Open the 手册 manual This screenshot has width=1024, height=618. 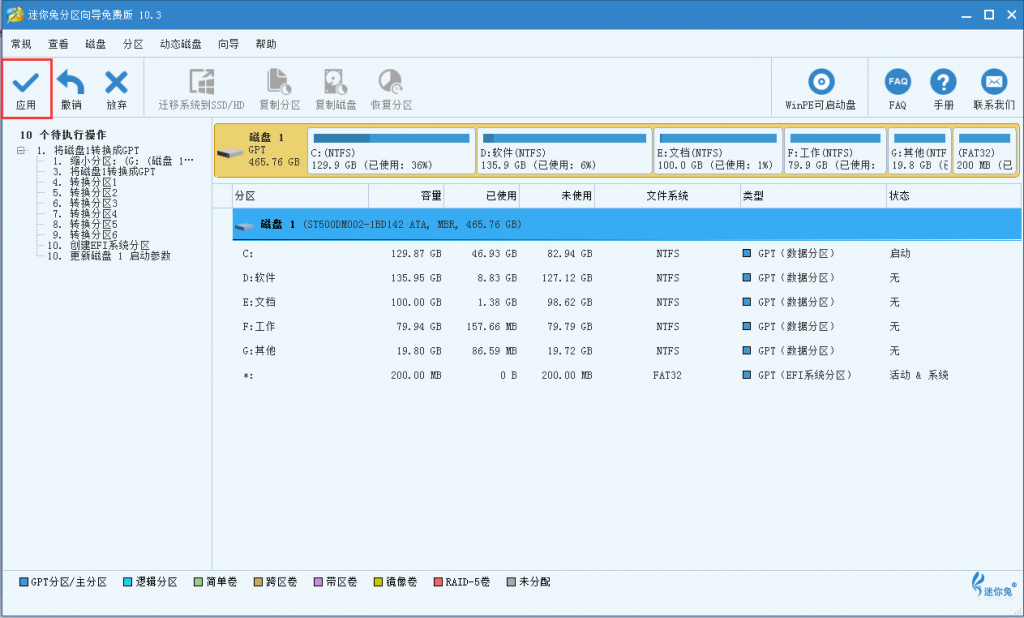coord(943,89)
